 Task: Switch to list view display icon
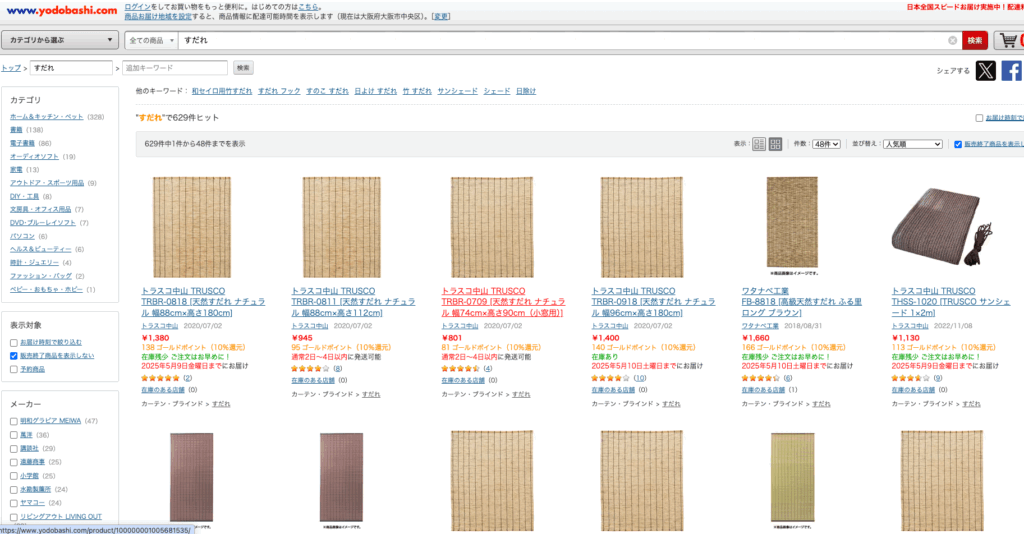pyautogui.click(x=759, y=144)
